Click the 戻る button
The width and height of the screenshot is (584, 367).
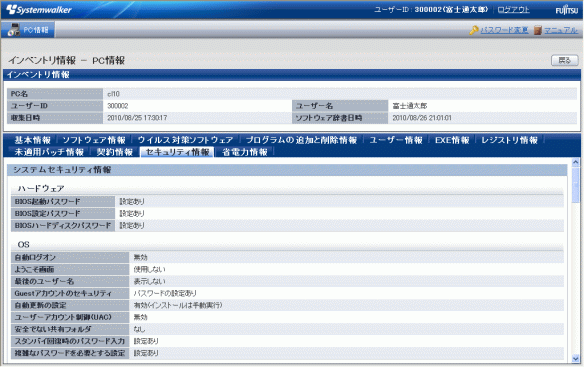[564, 60]
